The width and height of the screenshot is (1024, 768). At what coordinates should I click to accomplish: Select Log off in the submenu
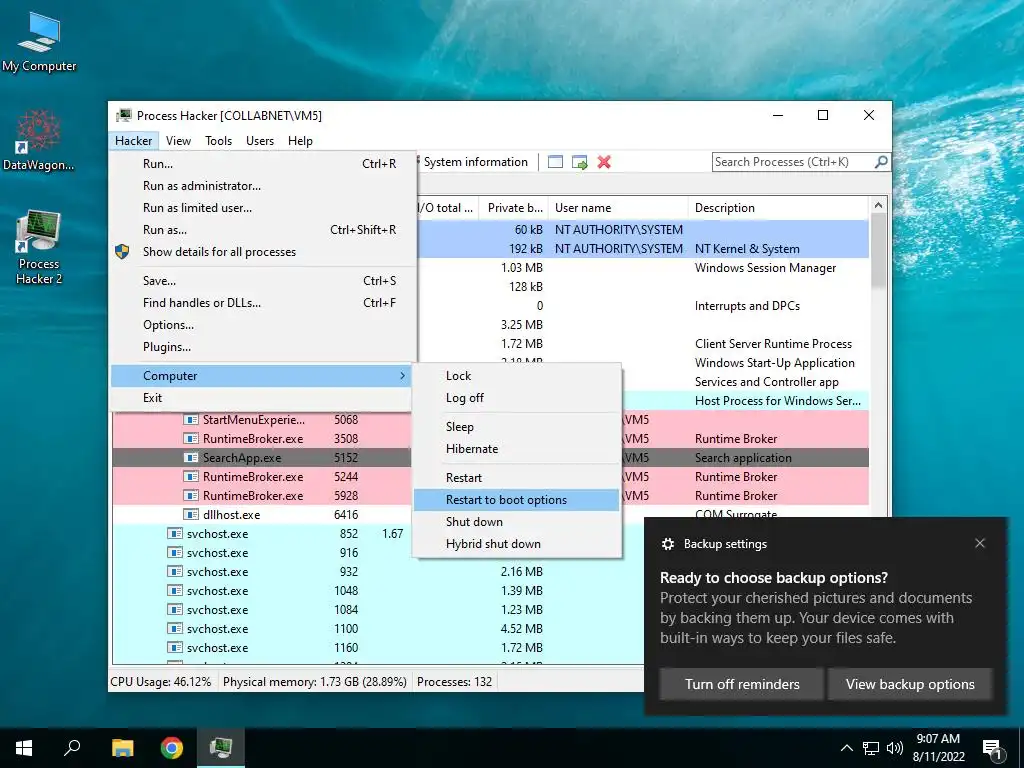517,398
